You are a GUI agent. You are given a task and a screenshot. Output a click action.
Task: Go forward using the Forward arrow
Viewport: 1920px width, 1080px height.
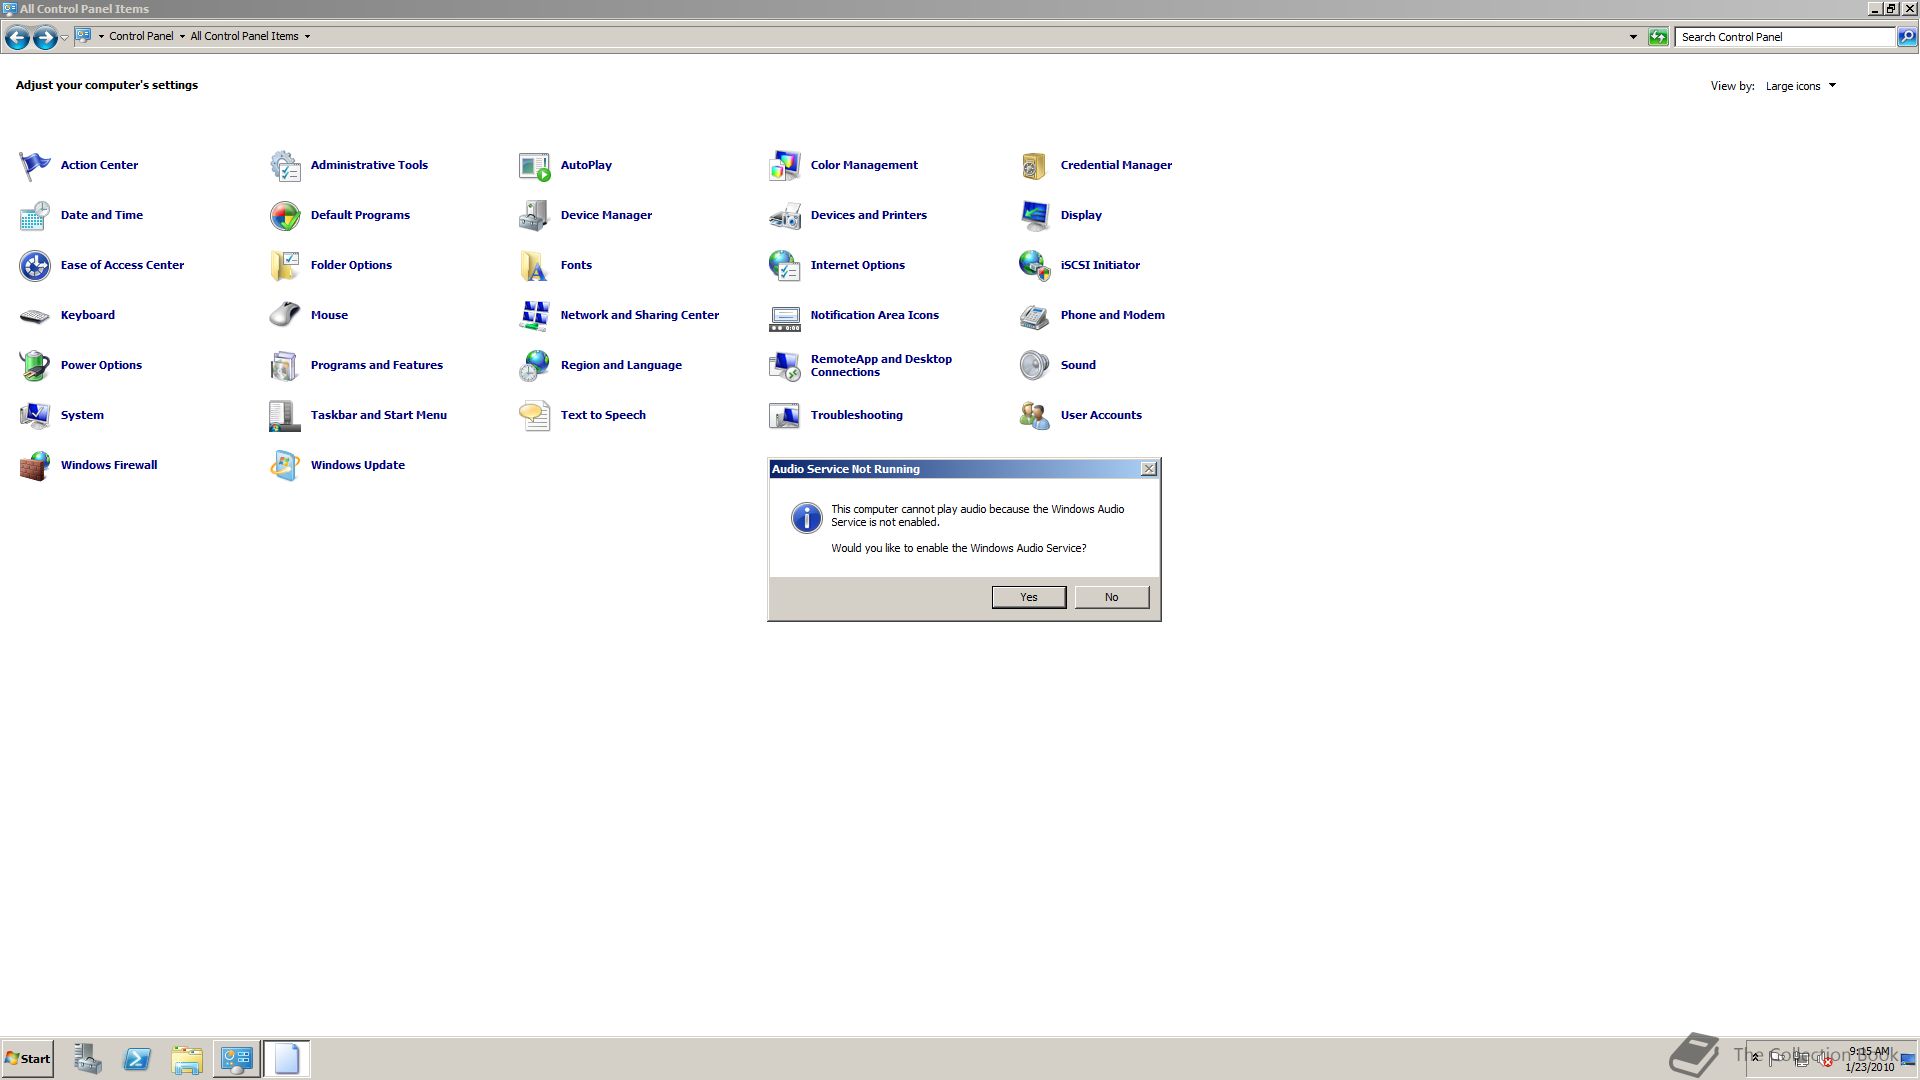pos(45,38)
